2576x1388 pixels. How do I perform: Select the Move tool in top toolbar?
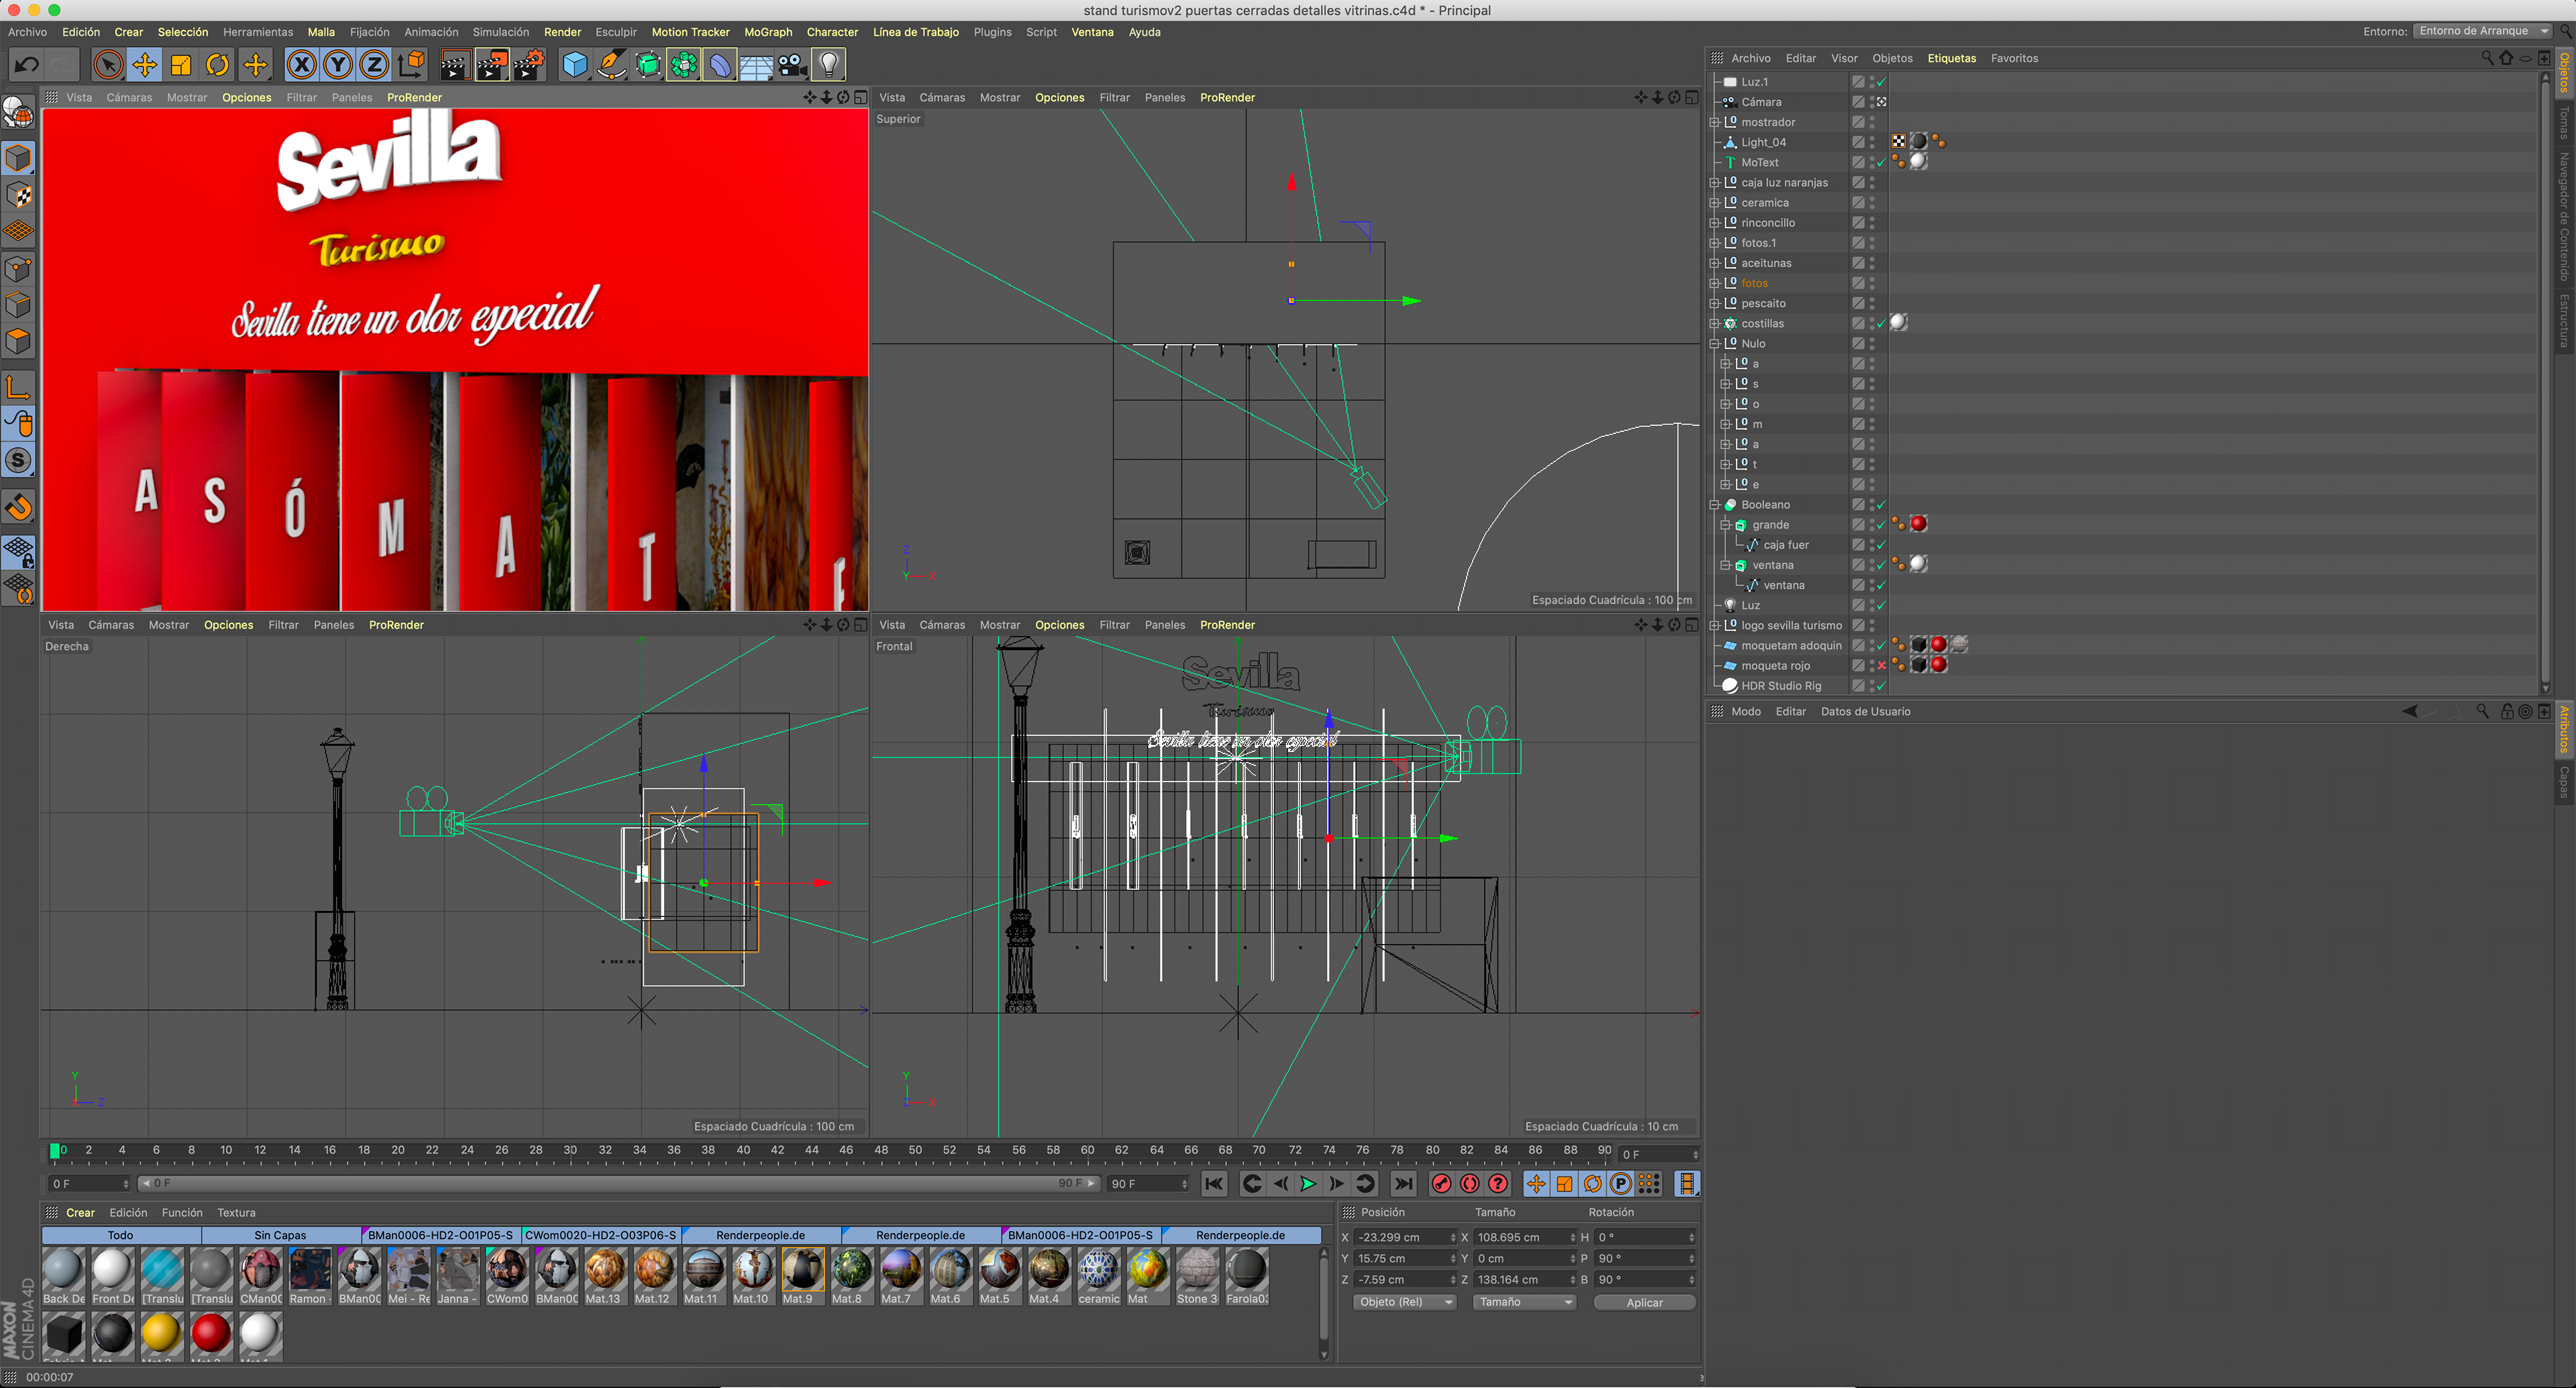[x=144, y=65]
